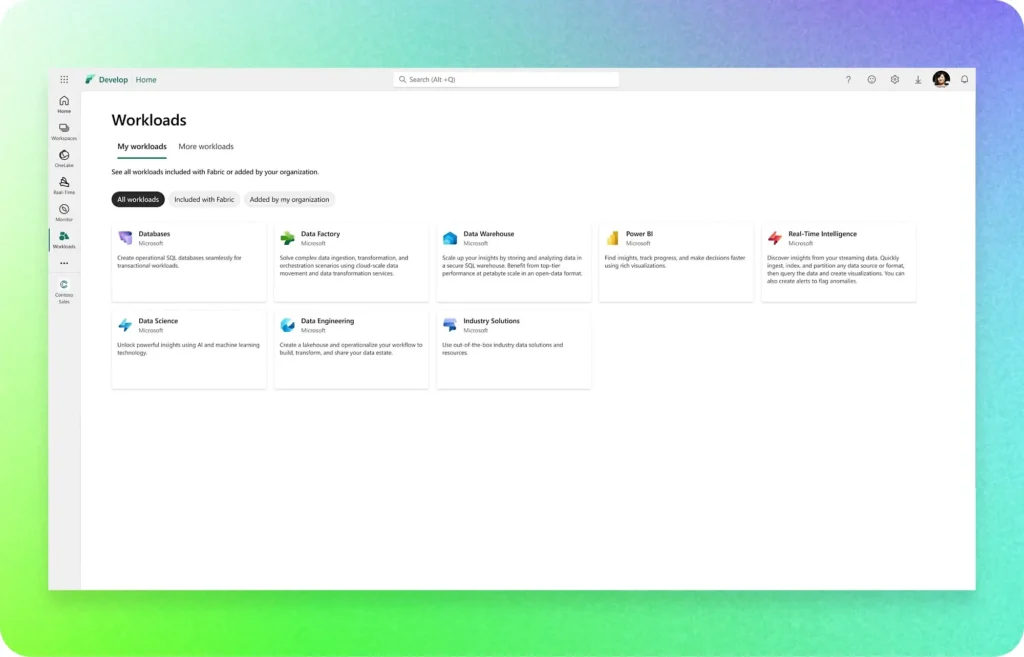
Task: Click the Databases workload icon
Action: (125, 238)
